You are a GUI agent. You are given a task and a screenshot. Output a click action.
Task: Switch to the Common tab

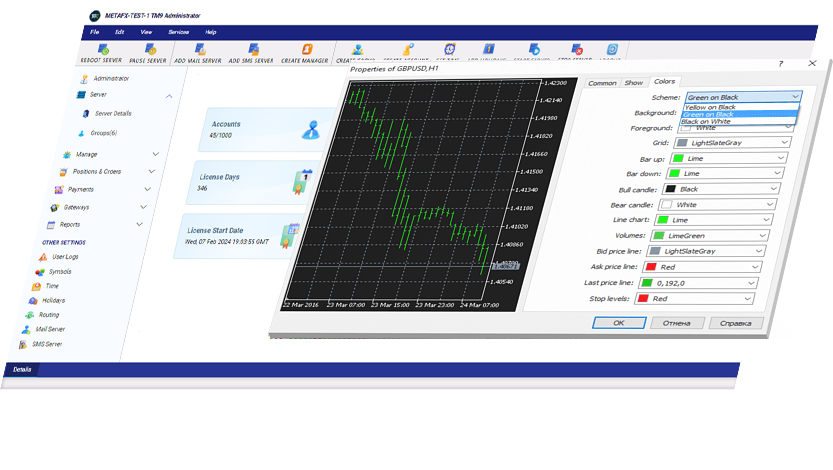click(x=602, y=83)
